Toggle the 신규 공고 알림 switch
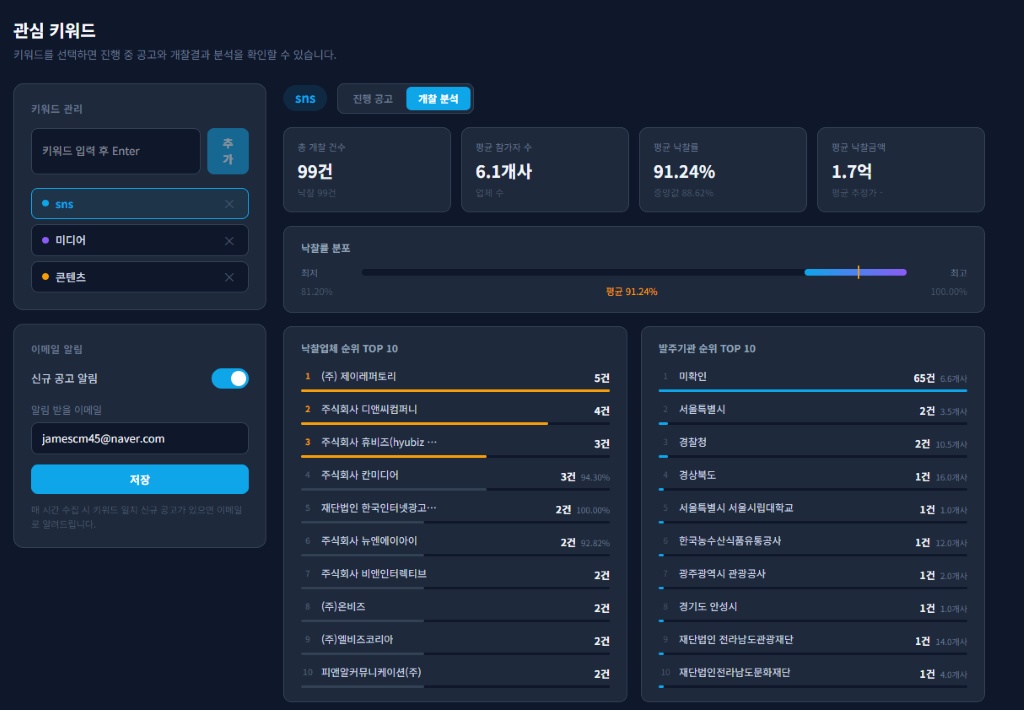Image resolution: width=1024 pixels, height=710 pixels. [x=230, y=378]
